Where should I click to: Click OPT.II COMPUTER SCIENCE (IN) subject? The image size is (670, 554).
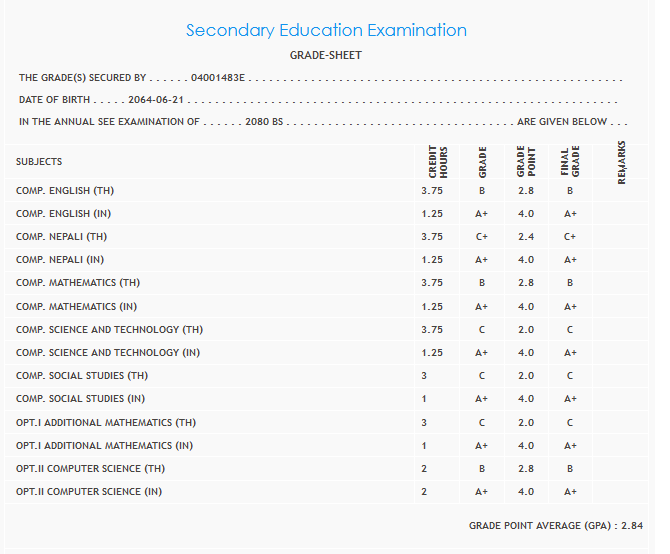pyautogui.click(x=88, y=492)
